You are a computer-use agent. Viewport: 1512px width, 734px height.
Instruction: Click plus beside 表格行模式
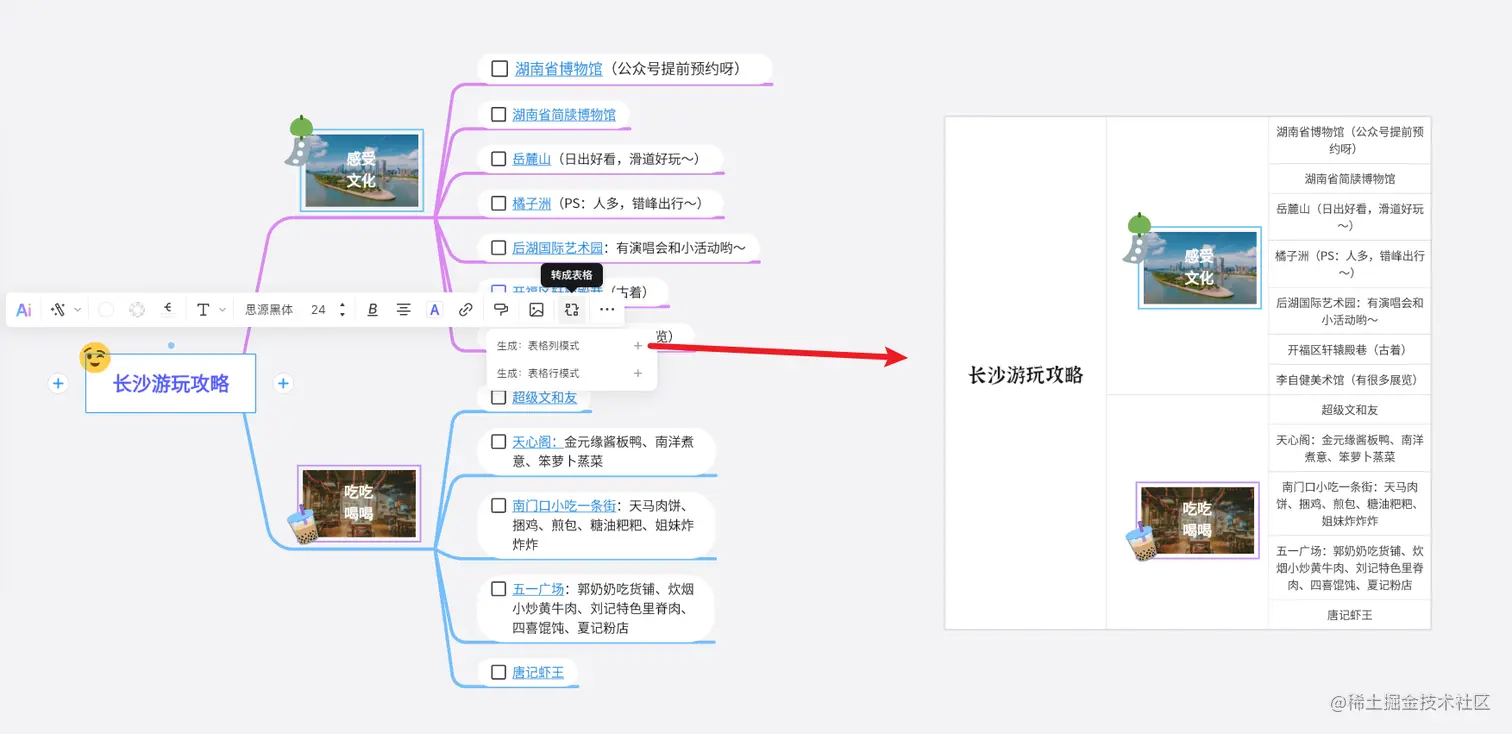coord(638,373)
